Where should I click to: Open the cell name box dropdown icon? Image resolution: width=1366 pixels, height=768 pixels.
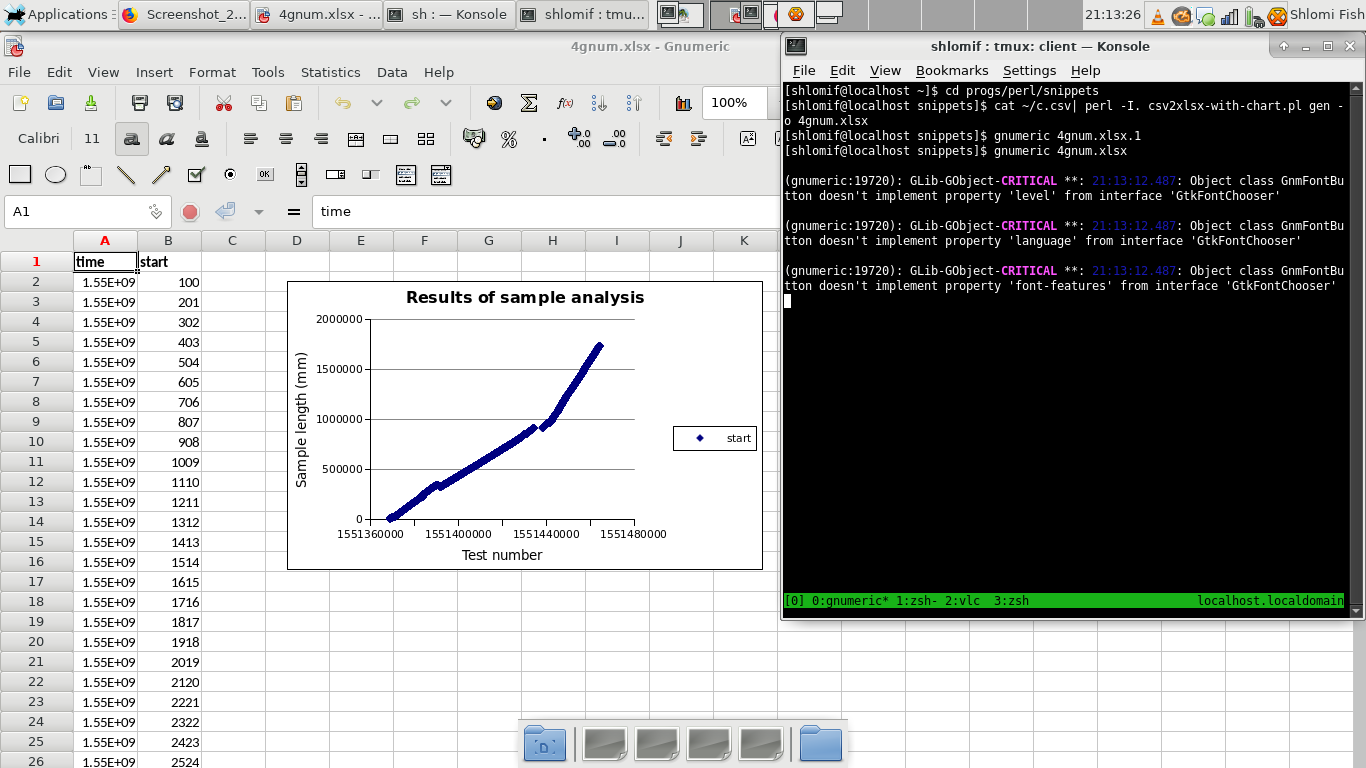click(155, 212)
